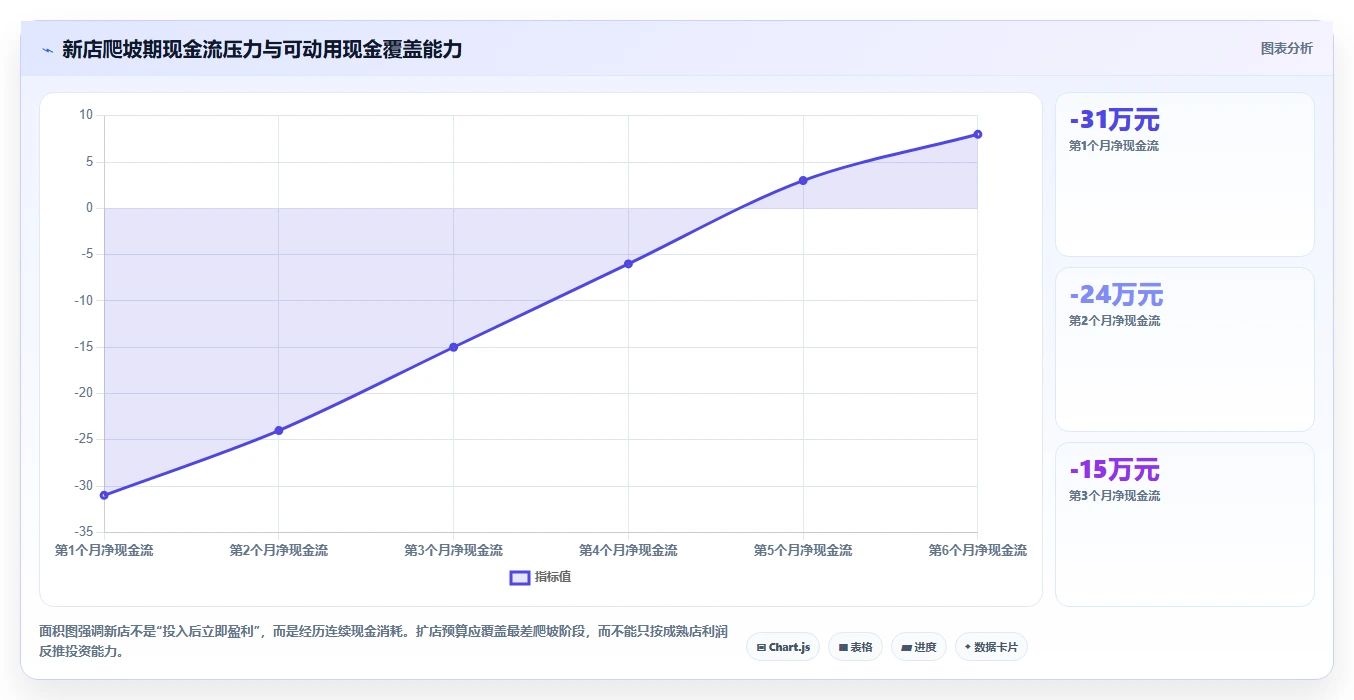
Task: Select the 第3个月净现金流 data point at -15
Action: click(453, 347)
